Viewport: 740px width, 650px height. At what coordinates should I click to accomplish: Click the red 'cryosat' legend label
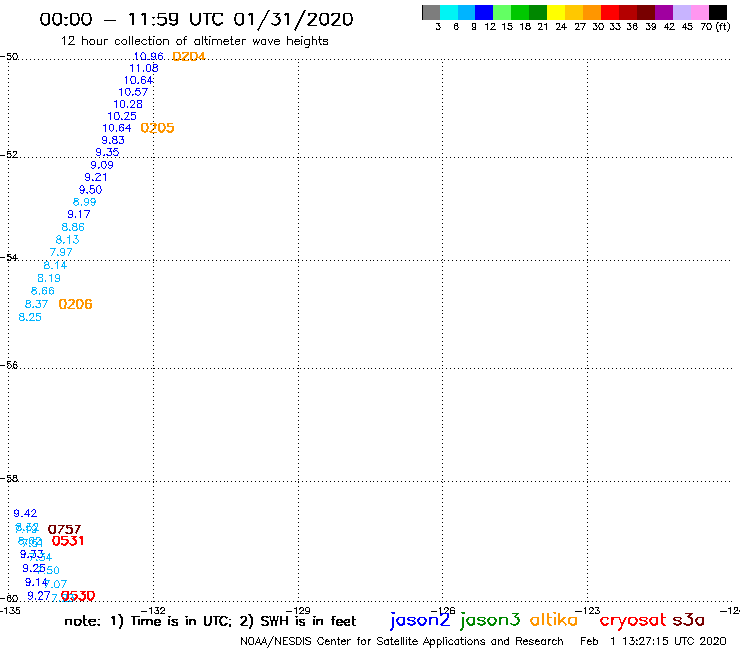click(633, 620)
